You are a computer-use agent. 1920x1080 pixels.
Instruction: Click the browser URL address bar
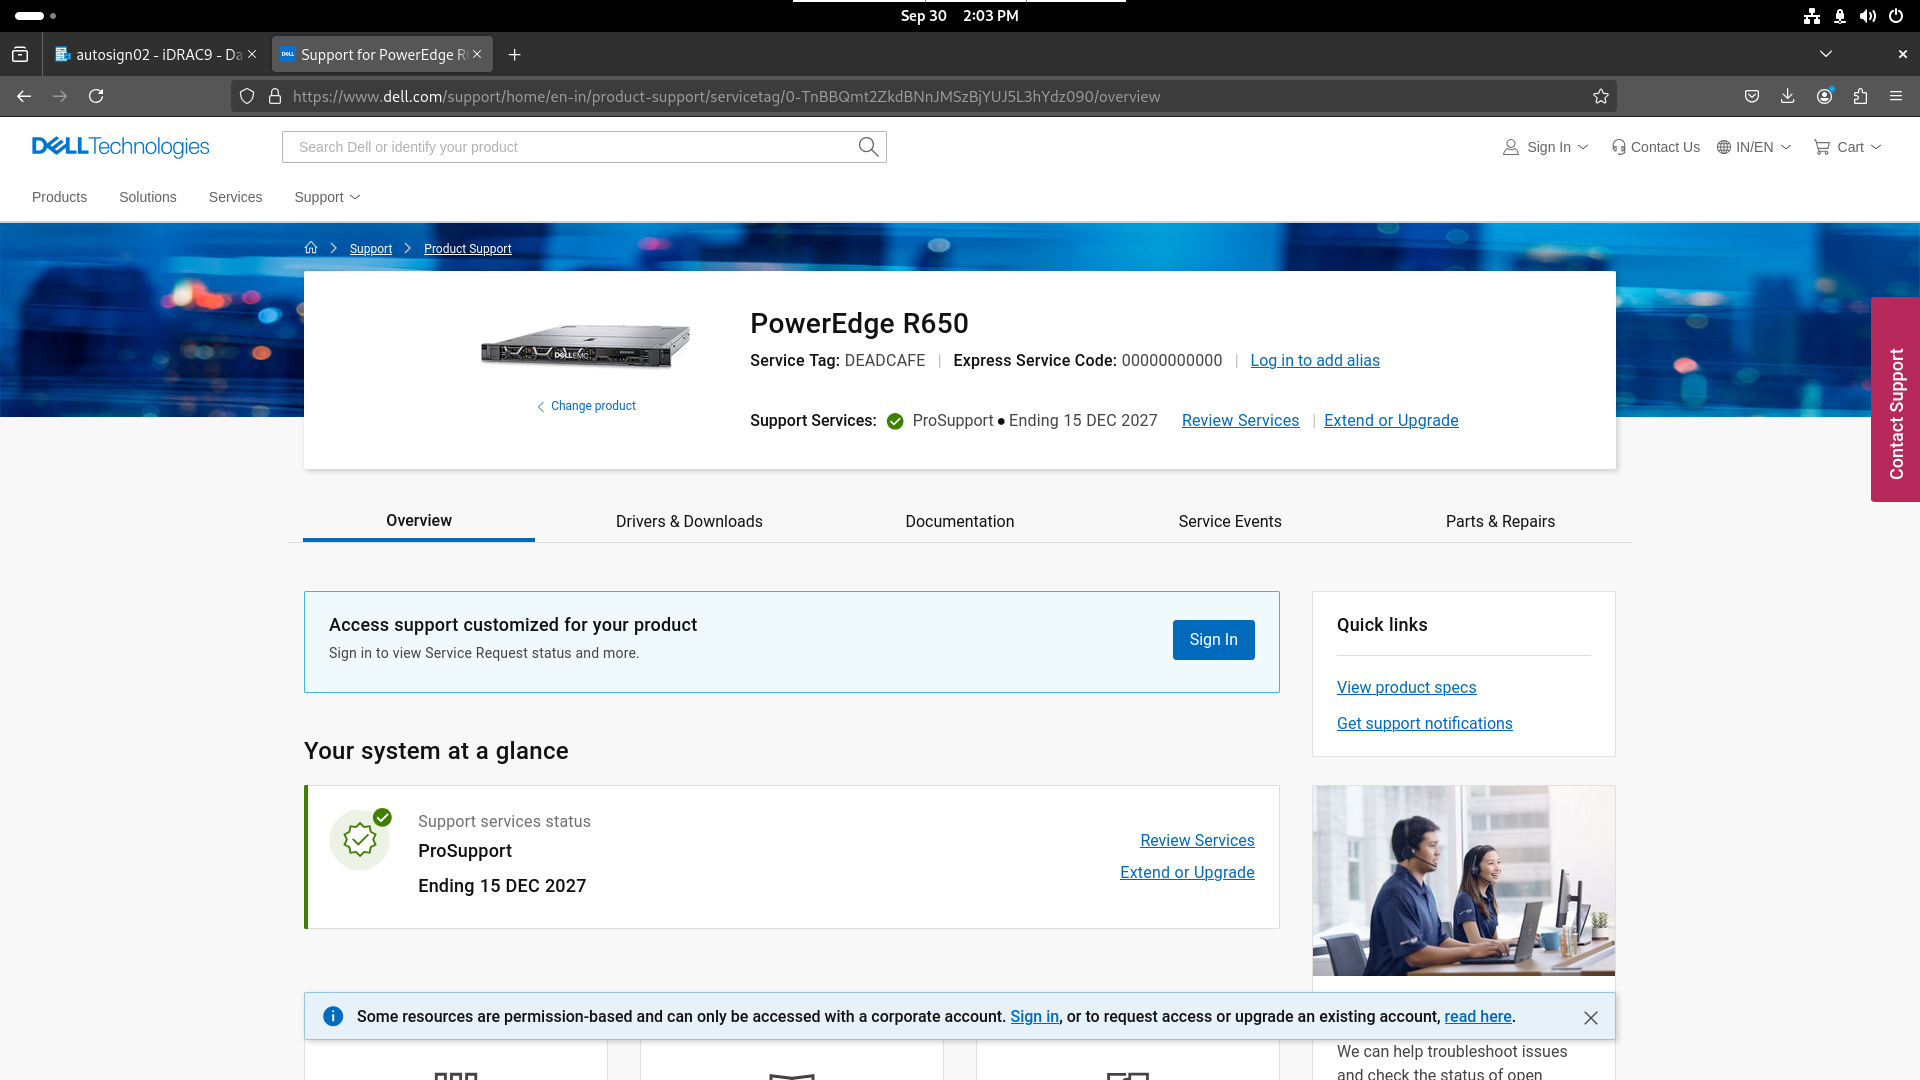[925, 96]
